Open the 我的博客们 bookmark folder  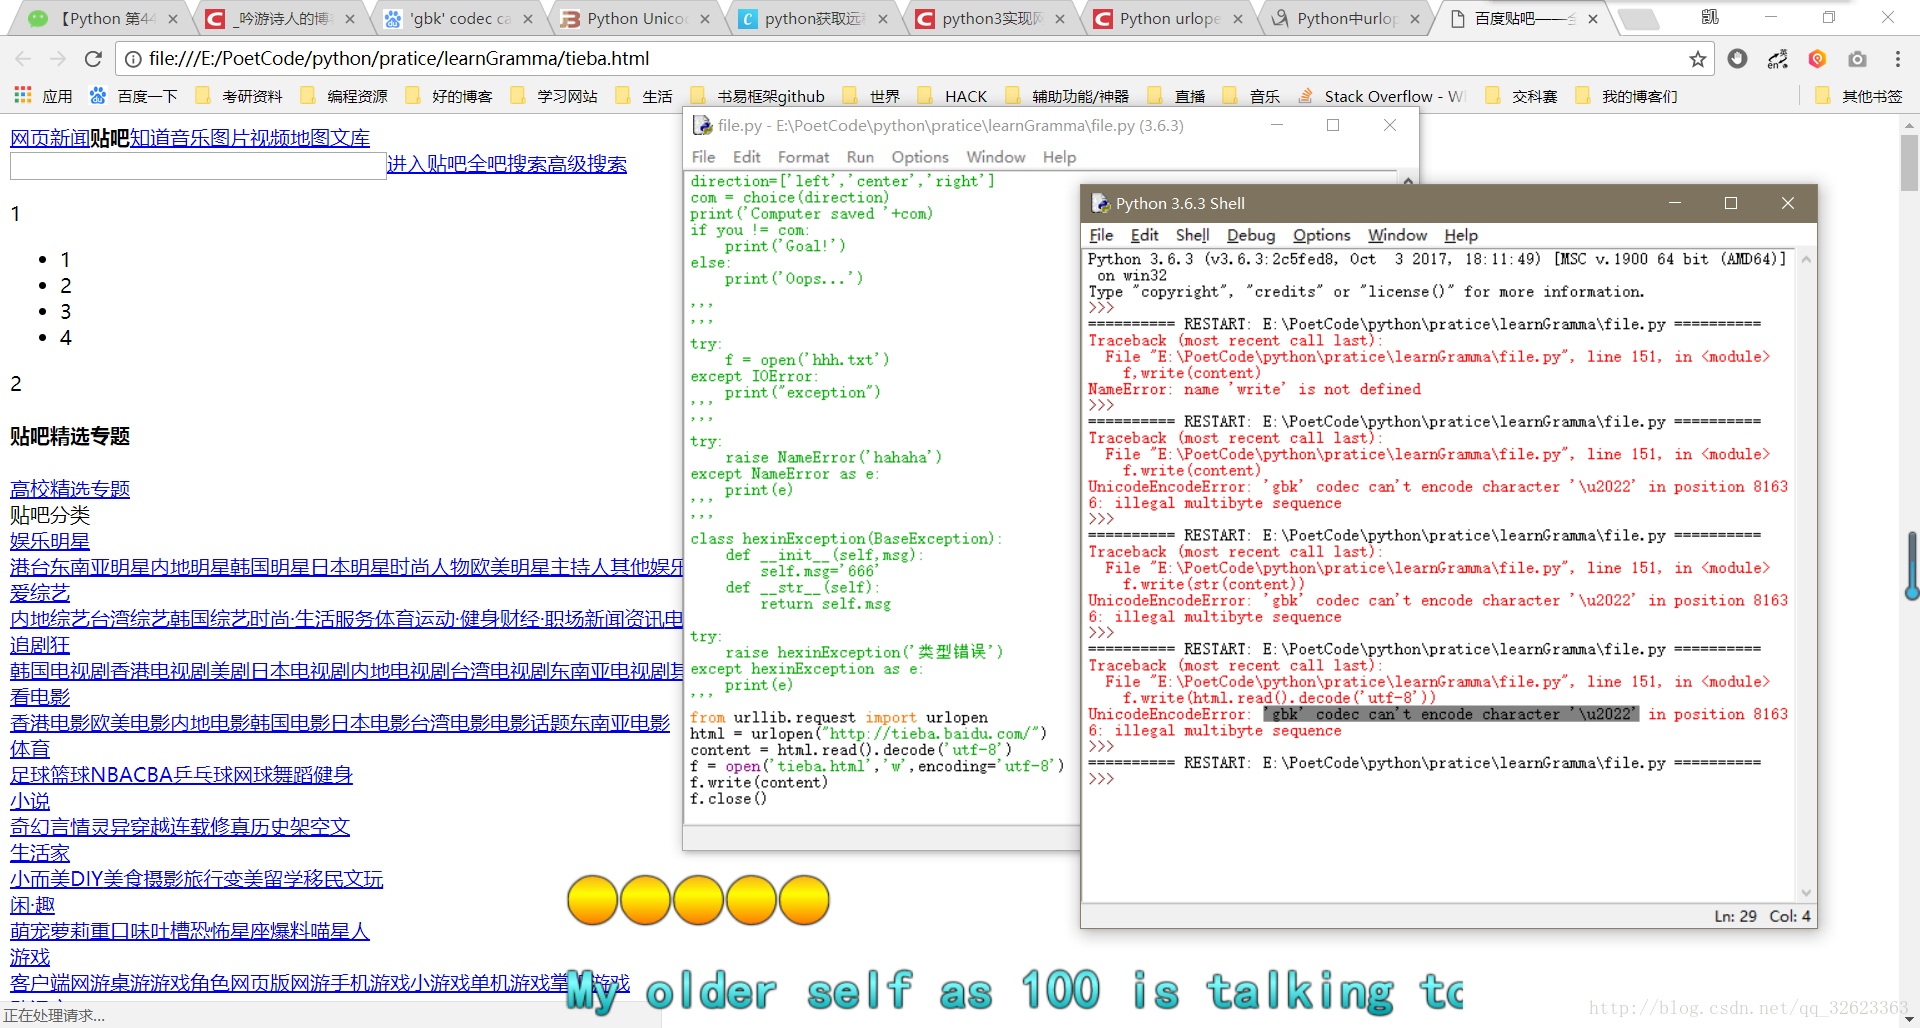click(x=1627, y=96)
